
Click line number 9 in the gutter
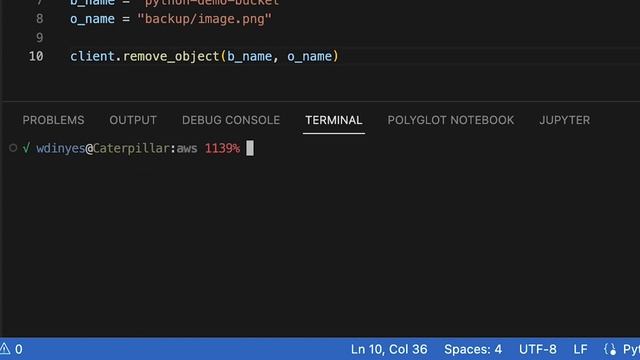click(x=40, y=38)
